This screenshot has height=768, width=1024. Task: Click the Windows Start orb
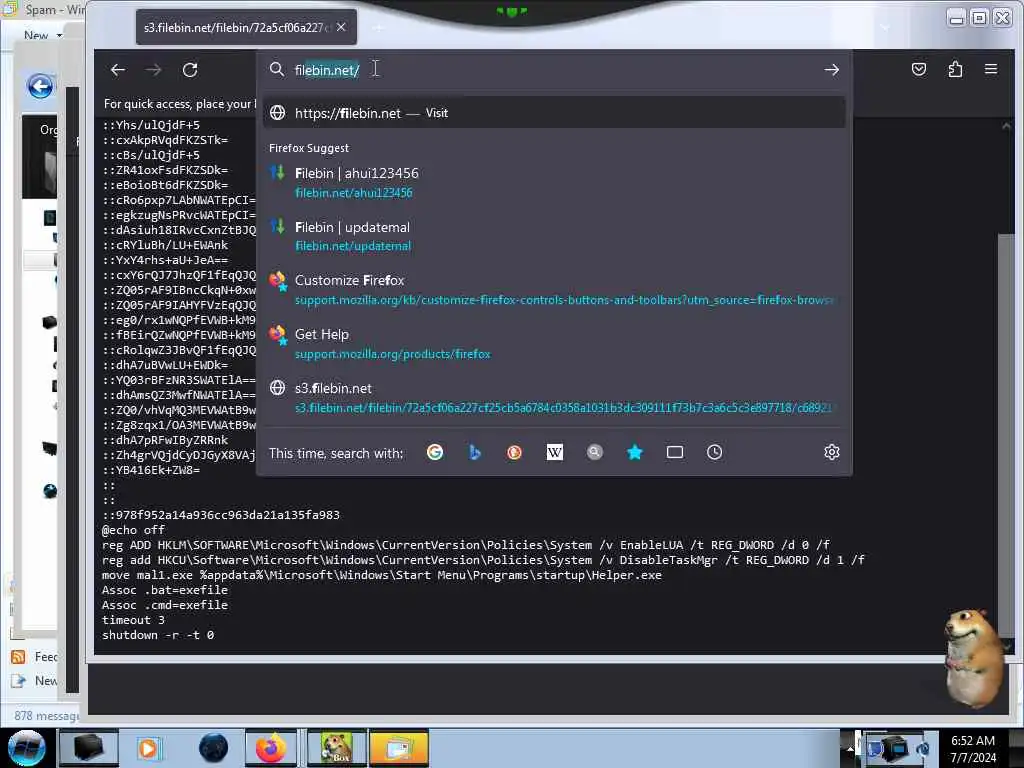(26, 748)
